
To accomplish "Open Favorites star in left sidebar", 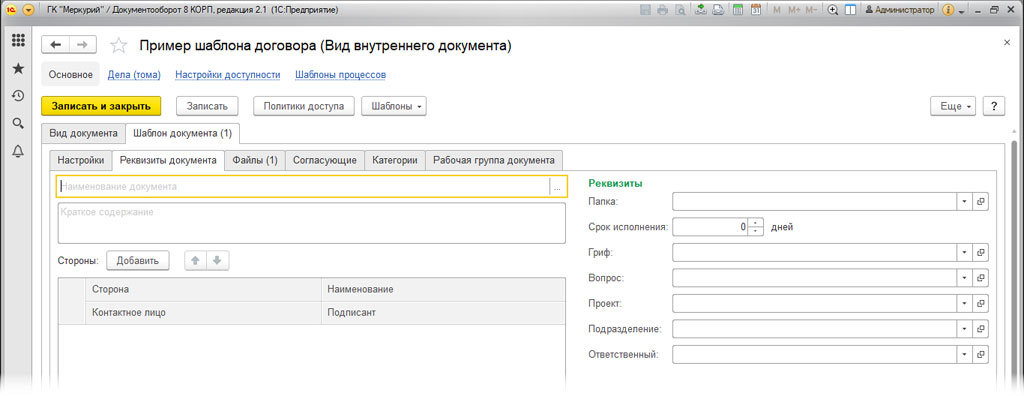I will coord(18,69).
